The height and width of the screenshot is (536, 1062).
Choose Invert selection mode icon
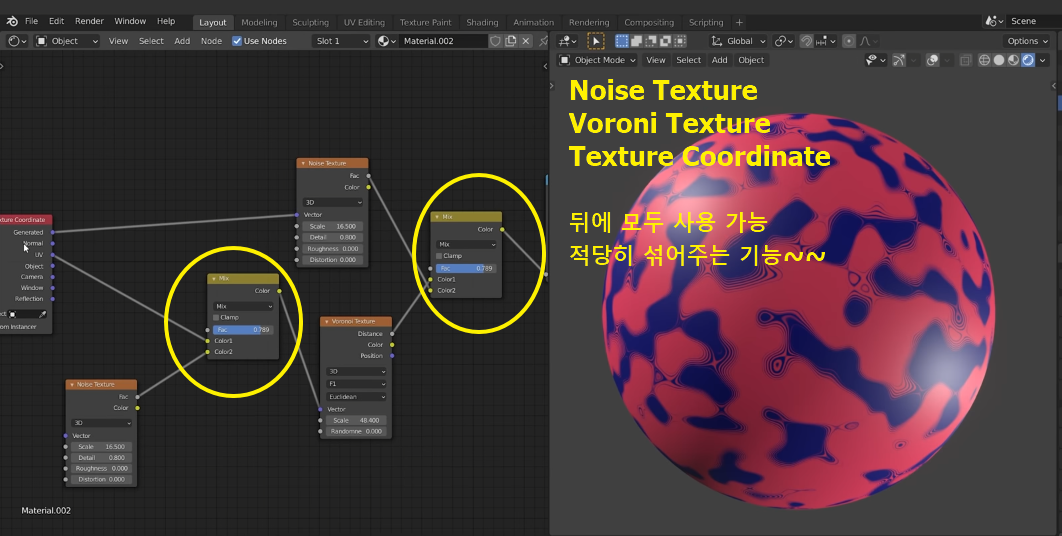(665, 41)
